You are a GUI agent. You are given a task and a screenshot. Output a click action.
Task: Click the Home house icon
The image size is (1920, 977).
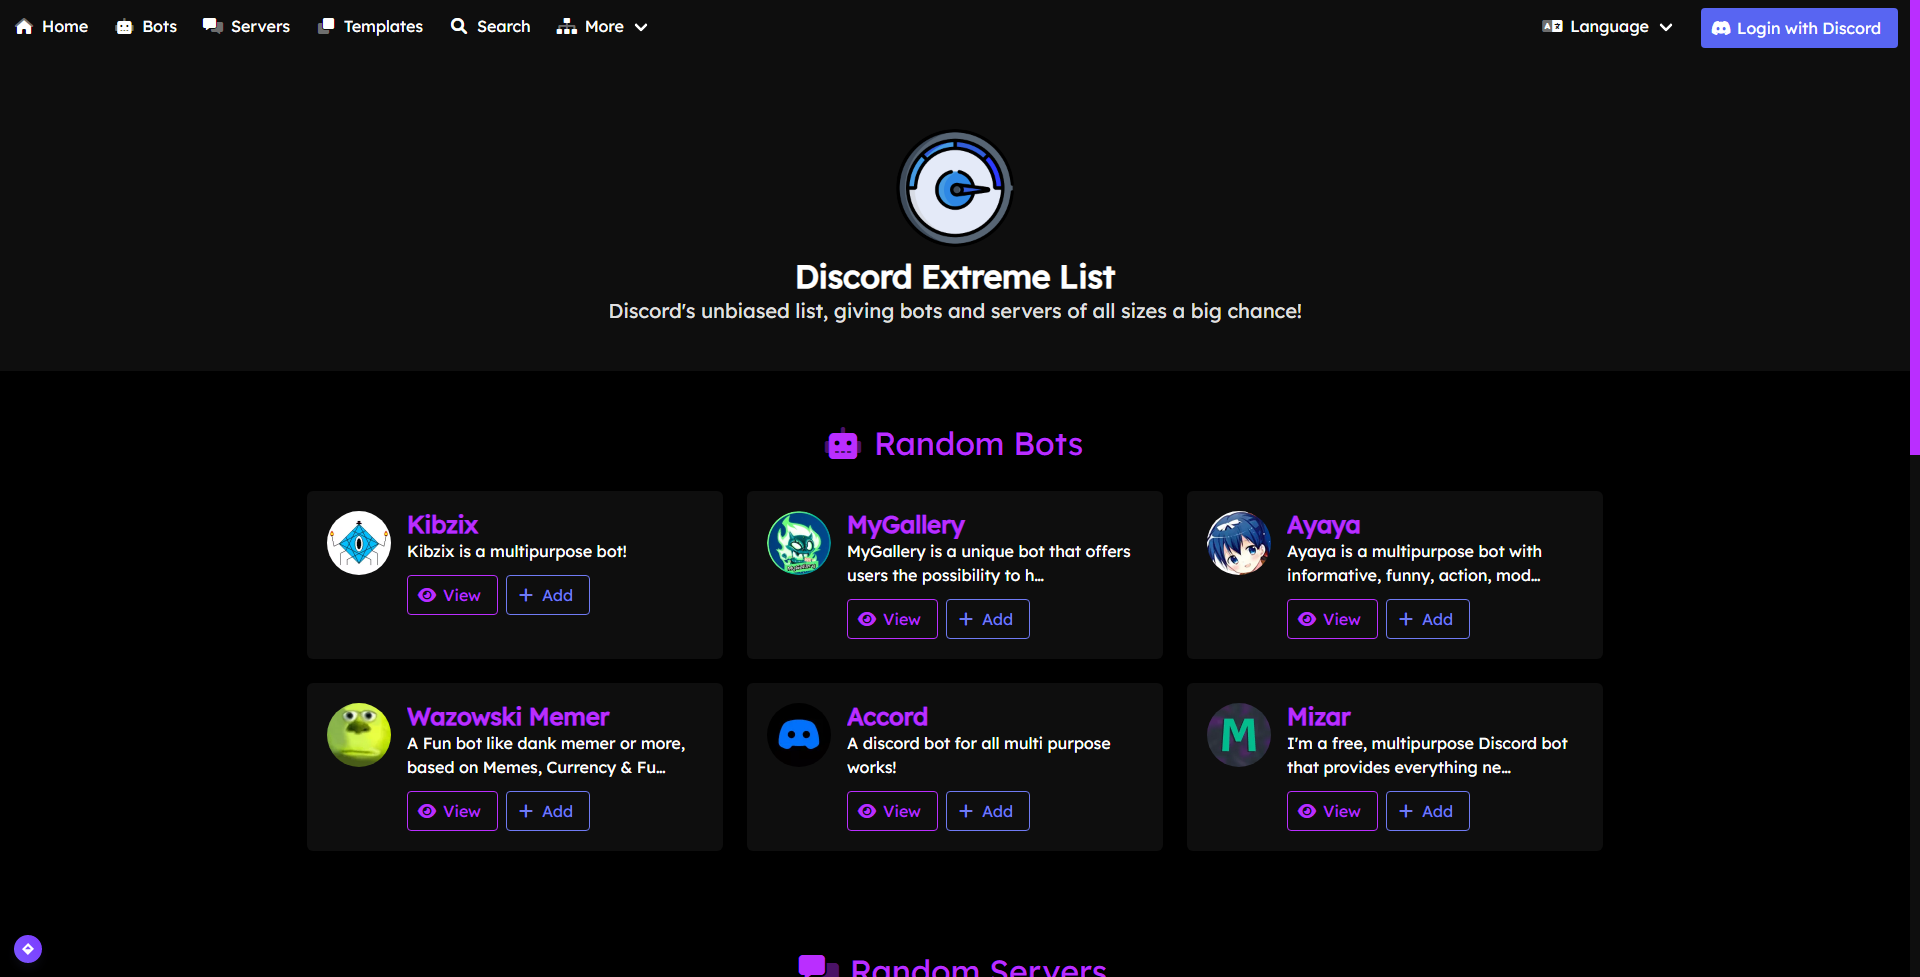click(x=24, y=27)
